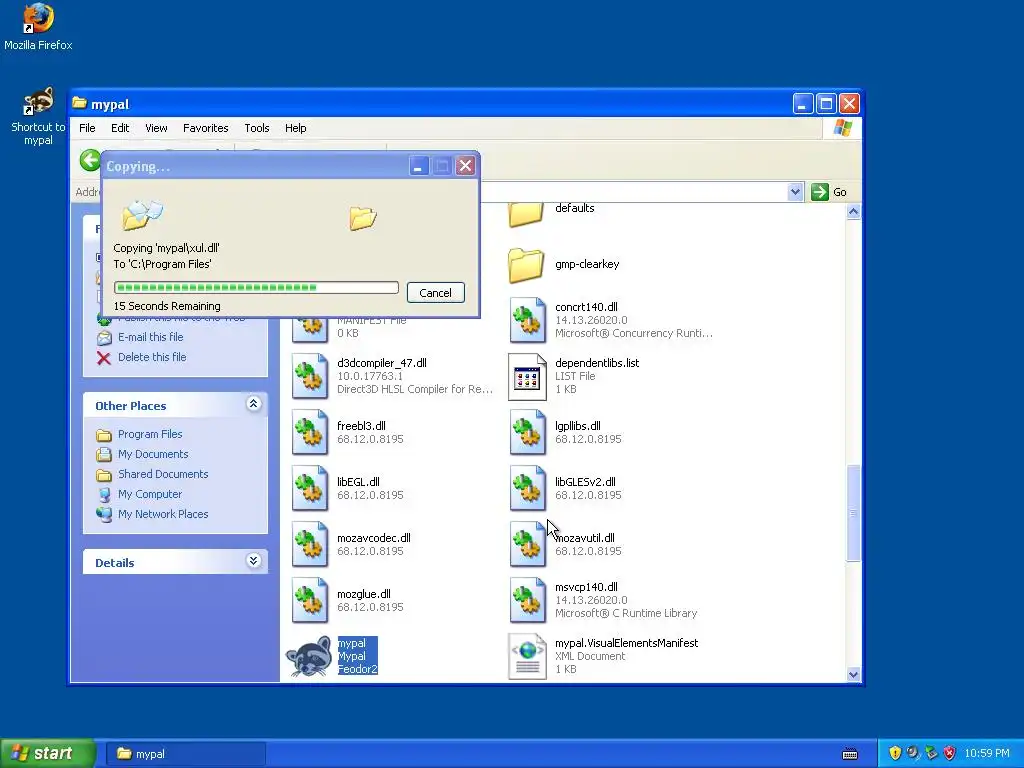Collapse the Other Places panel

tap(253, 404)
